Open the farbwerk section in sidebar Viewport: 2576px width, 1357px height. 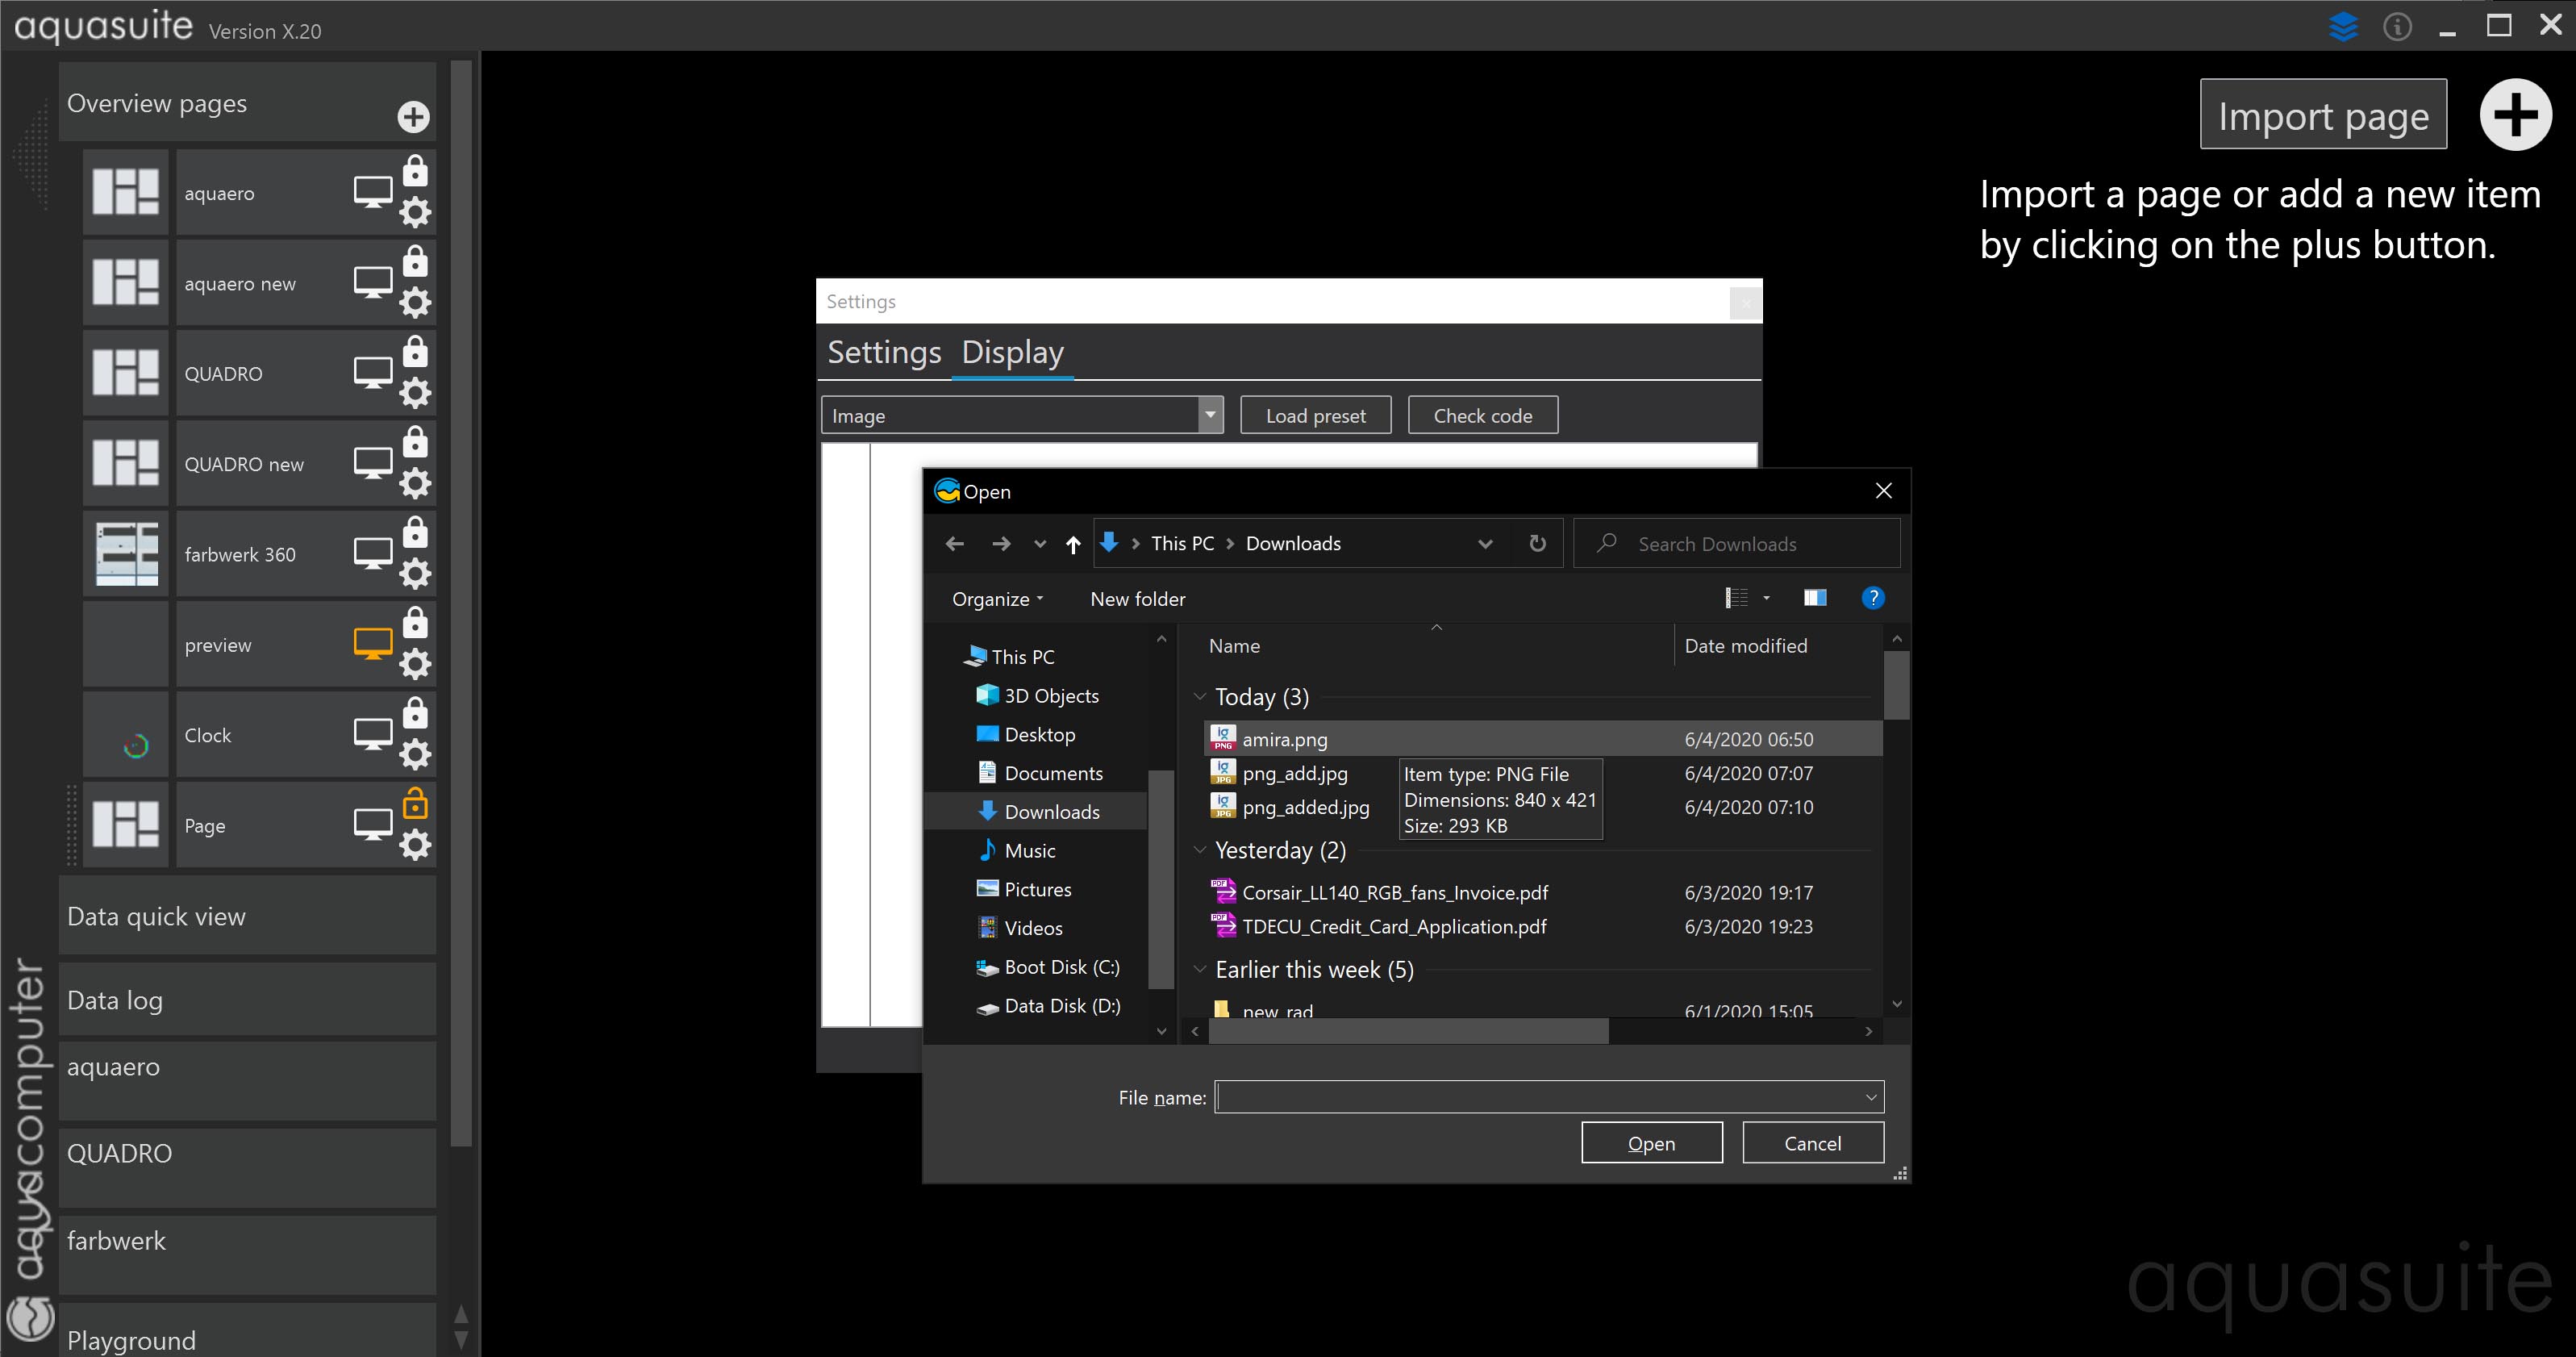[247, 1254]
